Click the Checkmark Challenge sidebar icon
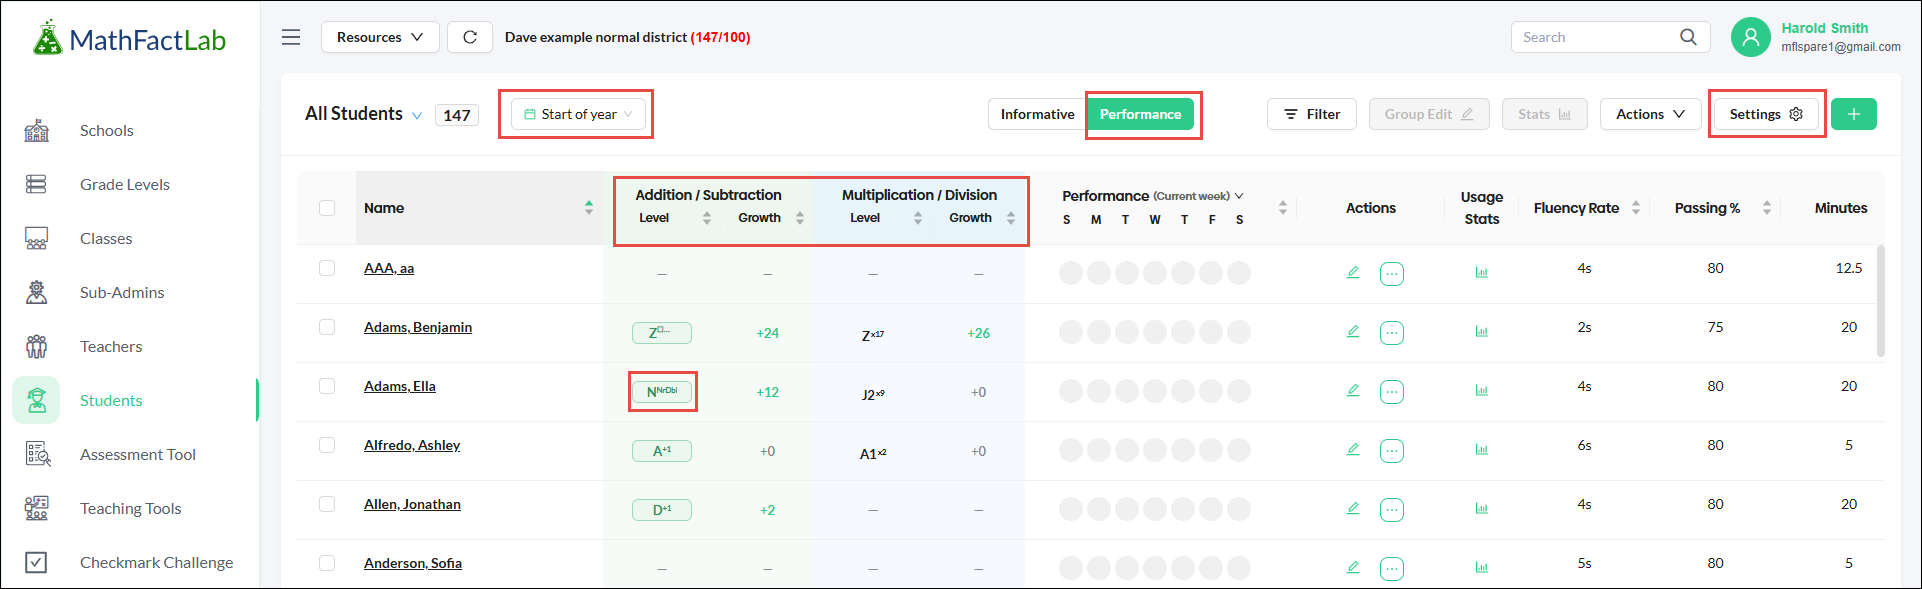Viewport: 1922px width, 589px height. (x=37, y=562)
